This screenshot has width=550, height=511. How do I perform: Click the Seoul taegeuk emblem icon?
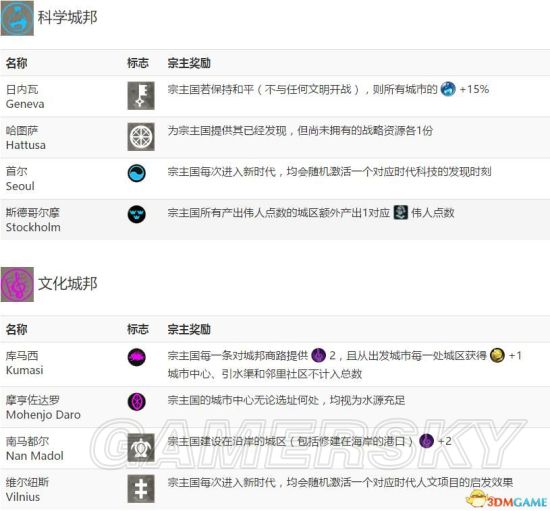pyautogui.click(x=137, y=173)
